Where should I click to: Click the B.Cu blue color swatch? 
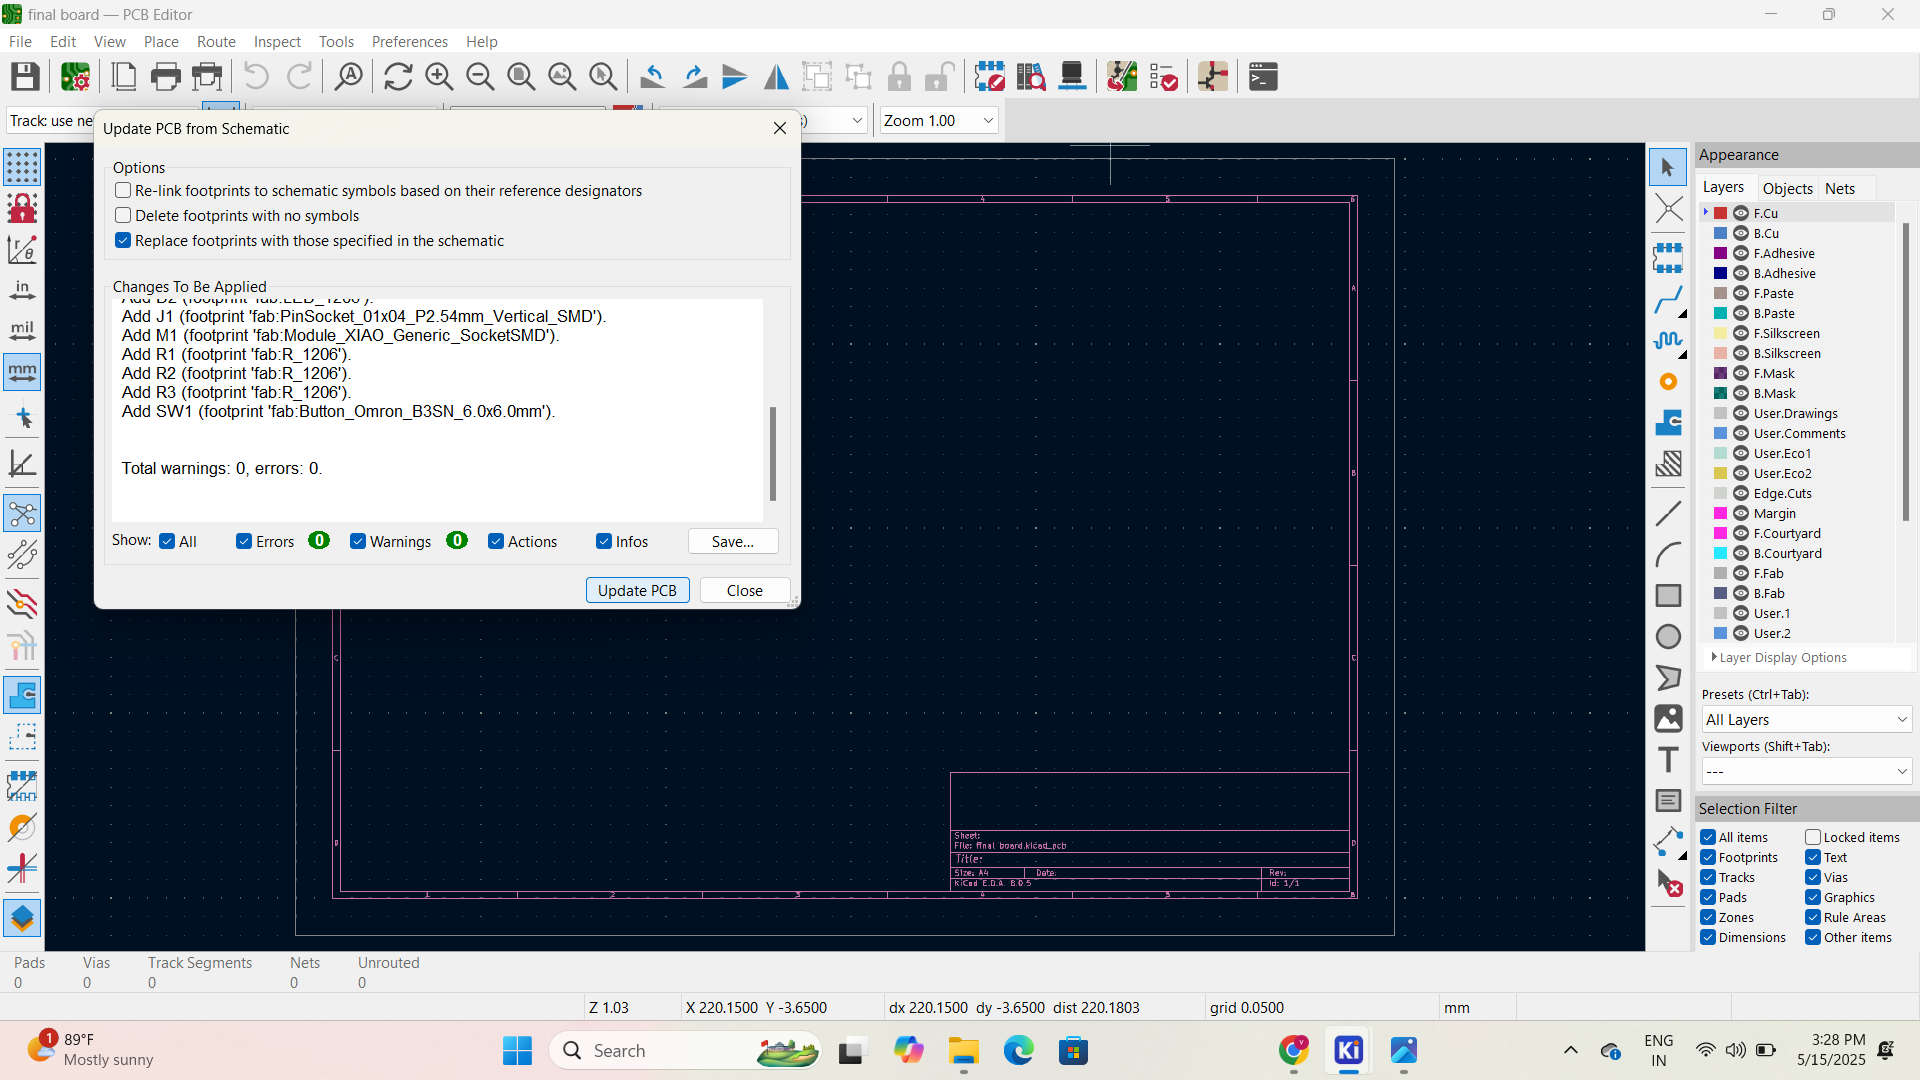tap(1721, 233)
